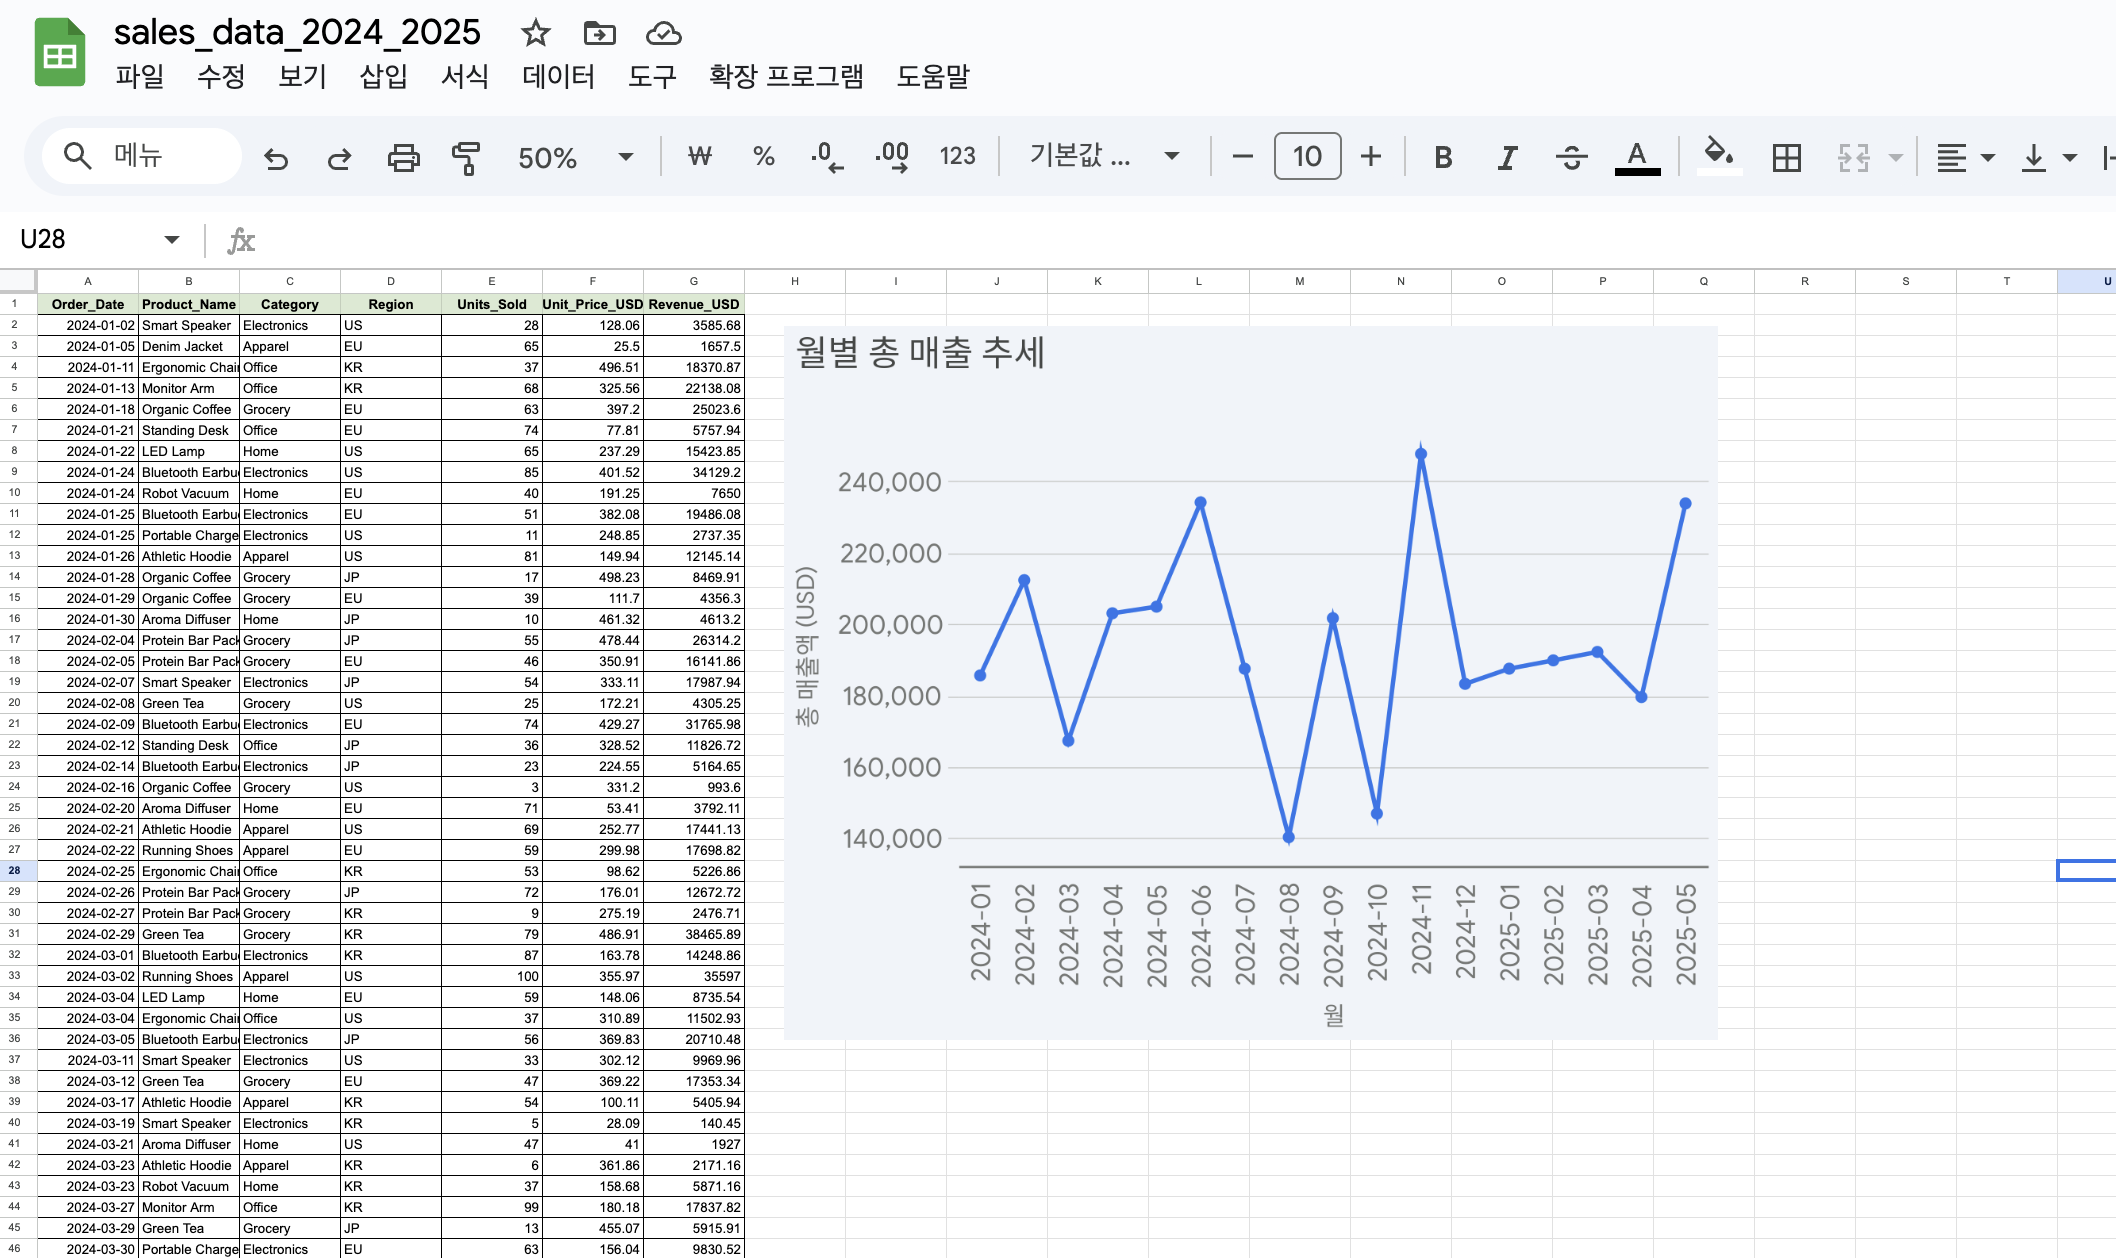The width and height of the screenshot is (2116, 1258).
Task: Open the 도구 menu
Action: 652,77
